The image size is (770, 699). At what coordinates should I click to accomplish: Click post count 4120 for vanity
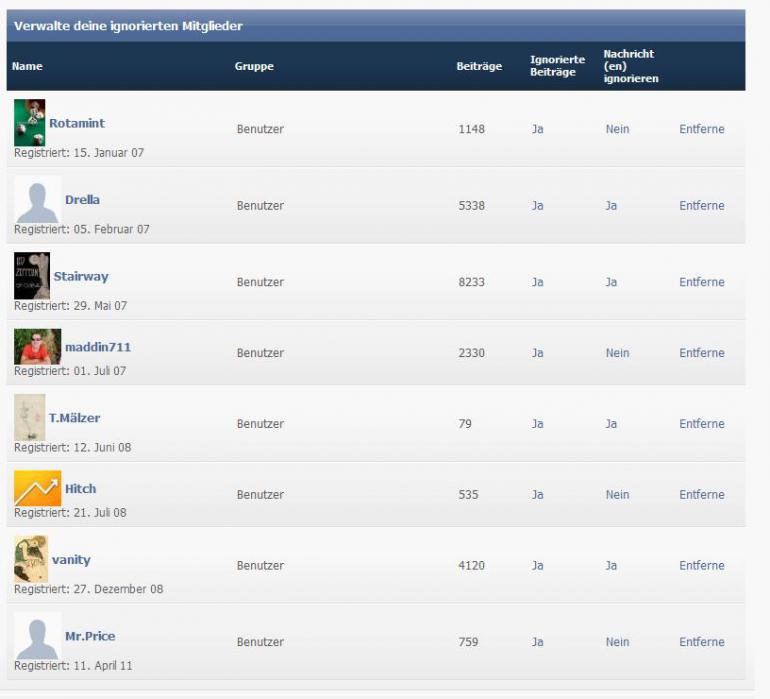pos(471,565)
